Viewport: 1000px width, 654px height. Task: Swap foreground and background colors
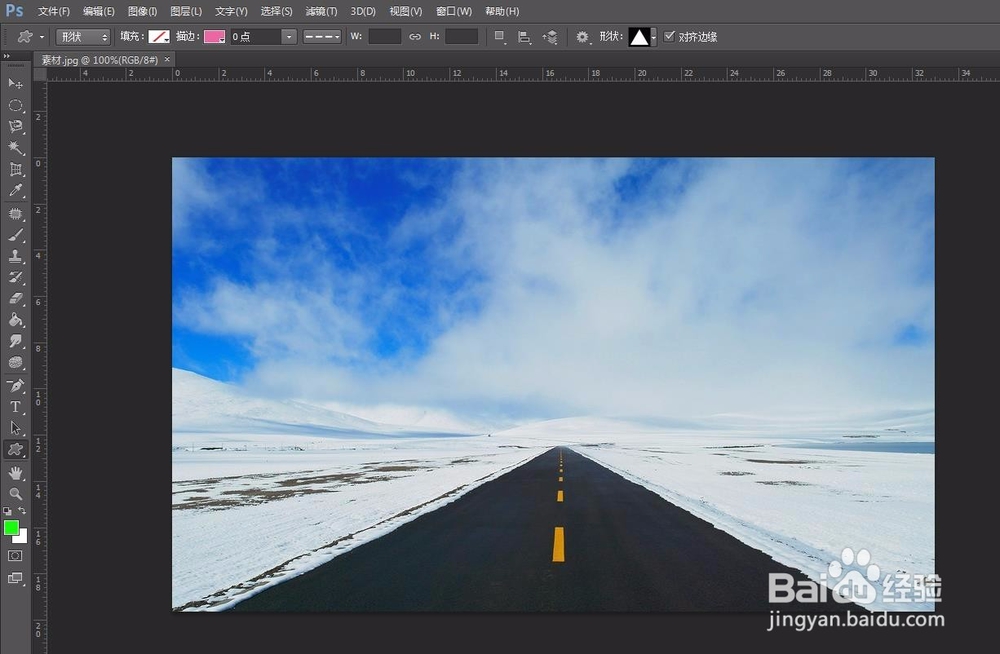tap(22, 510)
